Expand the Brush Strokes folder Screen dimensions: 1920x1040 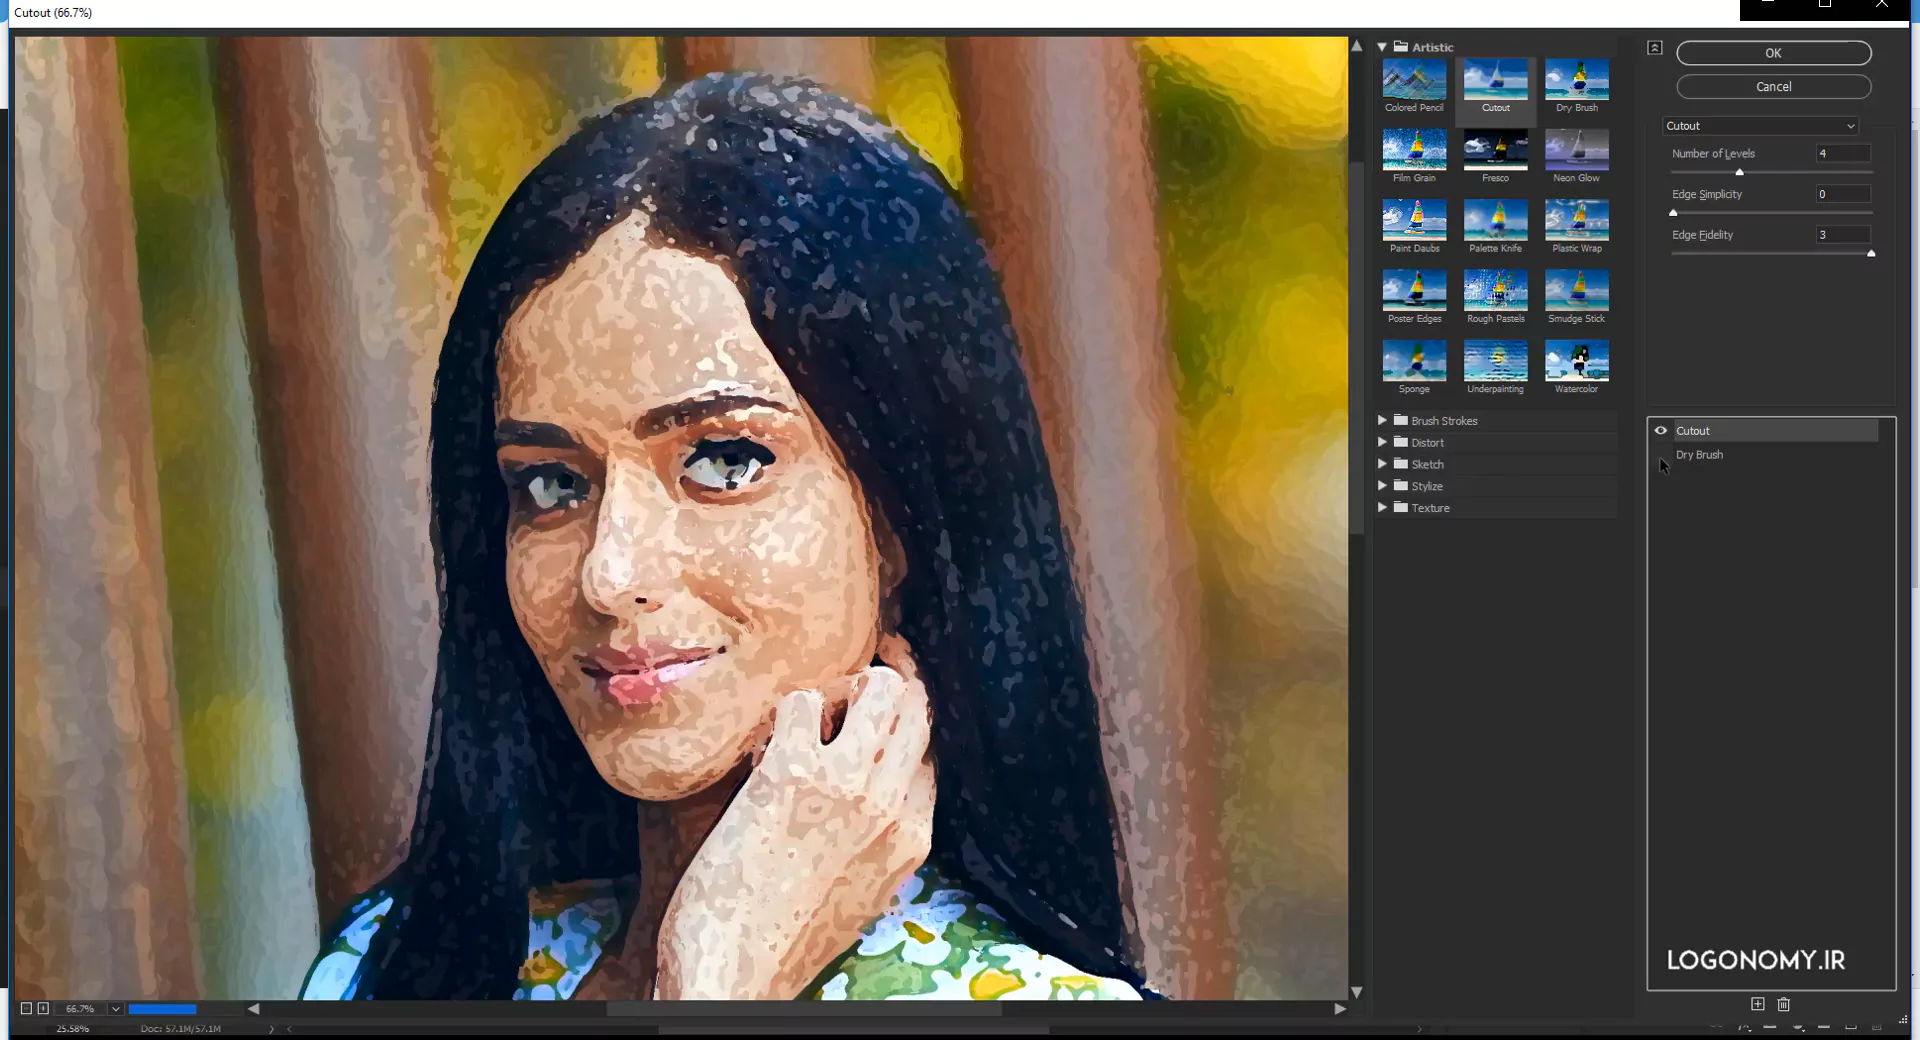click(x=1382, y=420)
